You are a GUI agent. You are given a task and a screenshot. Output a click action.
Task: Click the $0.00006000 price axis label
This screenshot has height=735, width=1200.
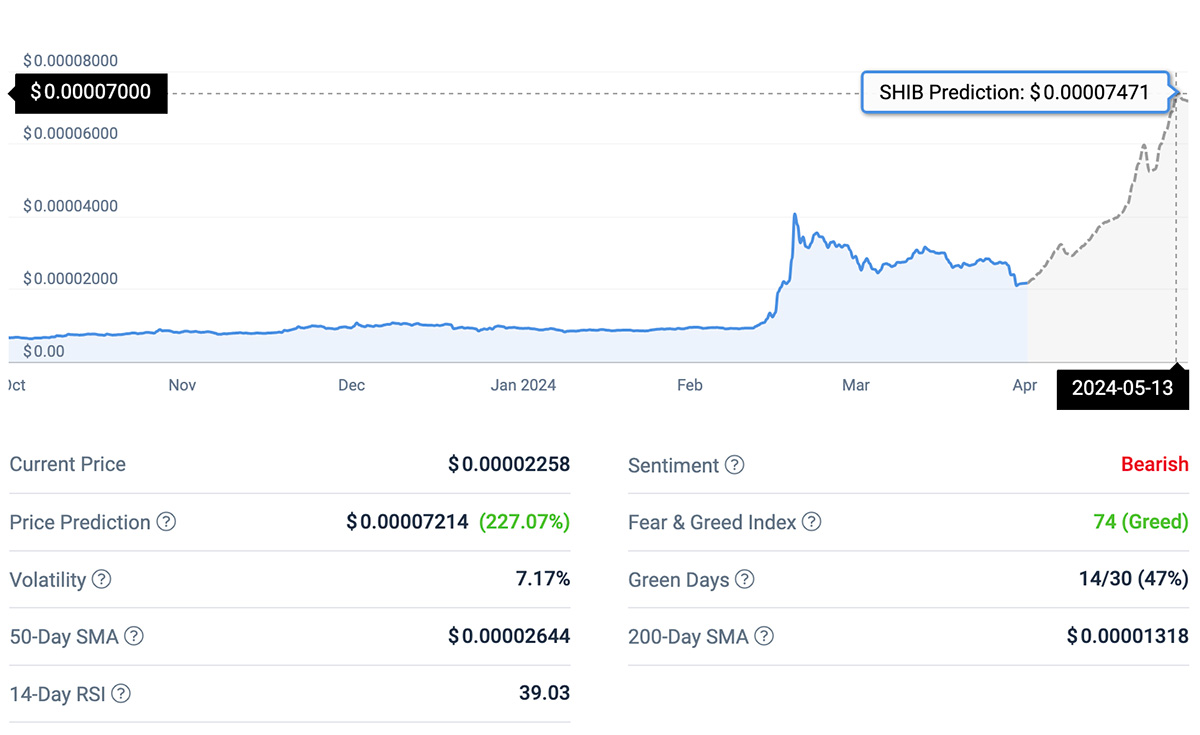coord(70,134)
